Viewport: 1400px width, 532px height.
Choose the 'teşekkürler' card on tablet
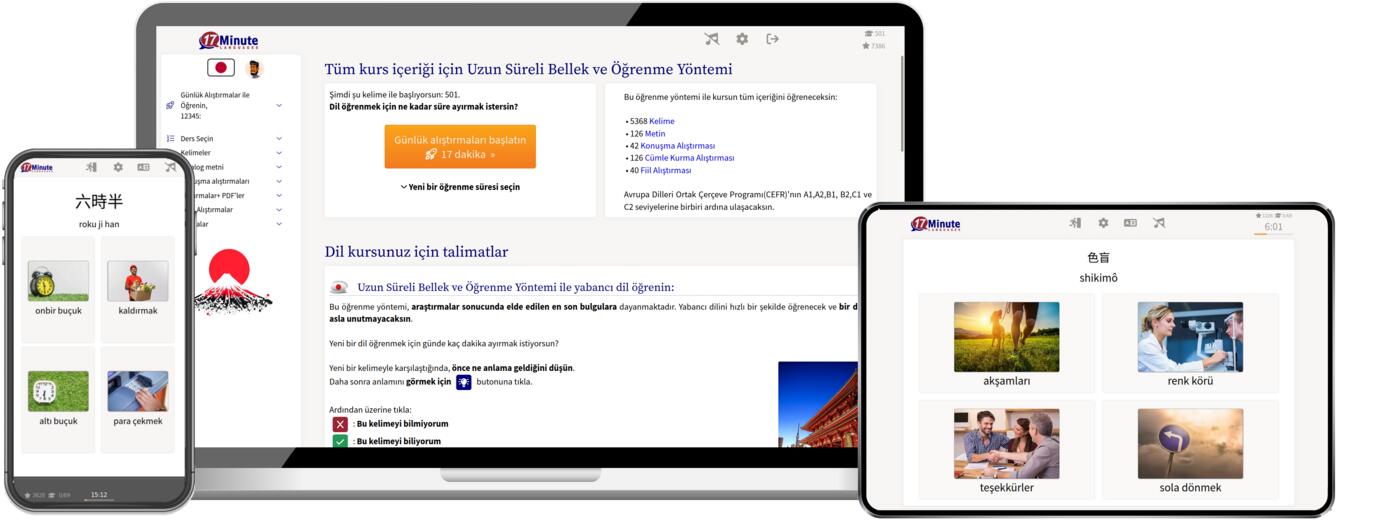click(x=1007, y=450)
